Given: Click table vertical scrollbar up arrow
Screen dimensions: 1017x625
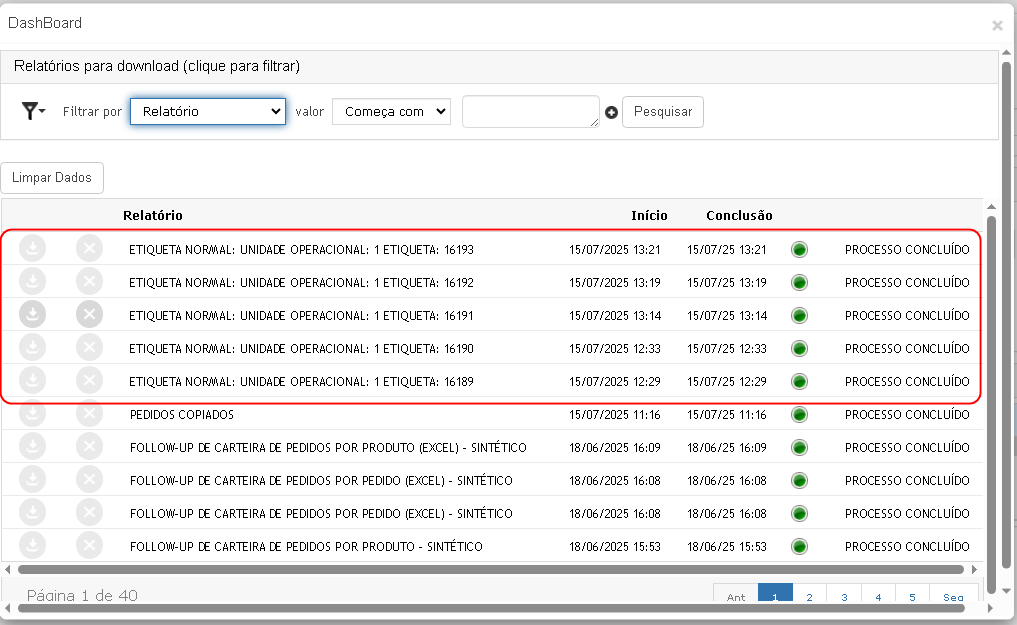Looking at the screenshot, I should click(991, 207).
